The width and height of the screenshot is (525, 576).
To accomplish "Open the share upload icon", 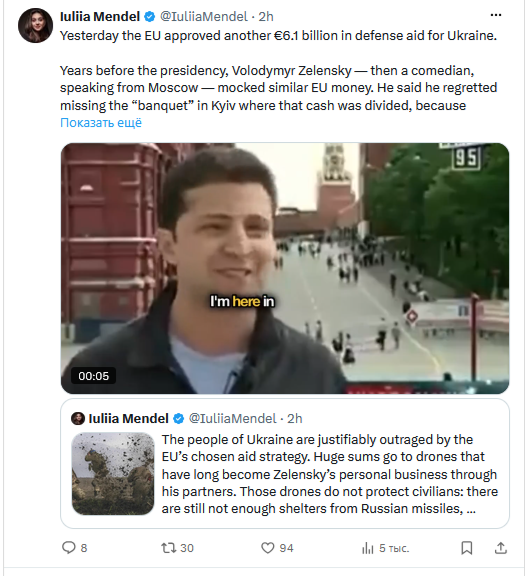I will point(501,548).
